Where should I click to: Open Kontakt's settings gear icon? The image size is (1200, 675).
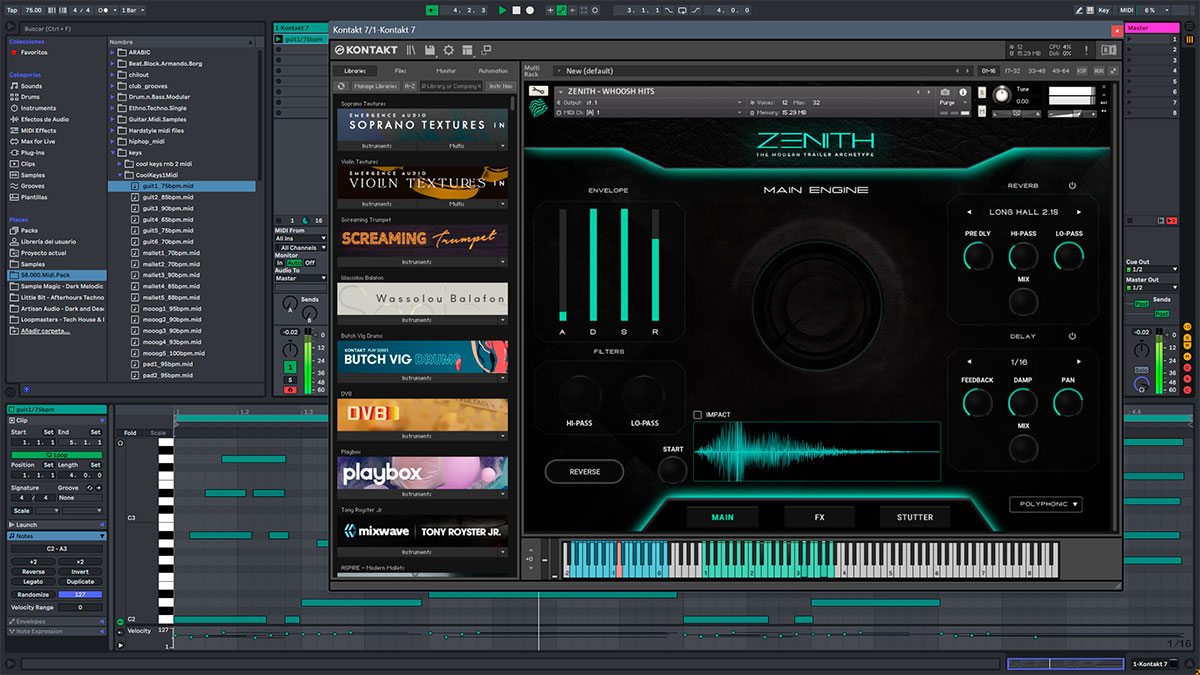[x=448, y=50]
